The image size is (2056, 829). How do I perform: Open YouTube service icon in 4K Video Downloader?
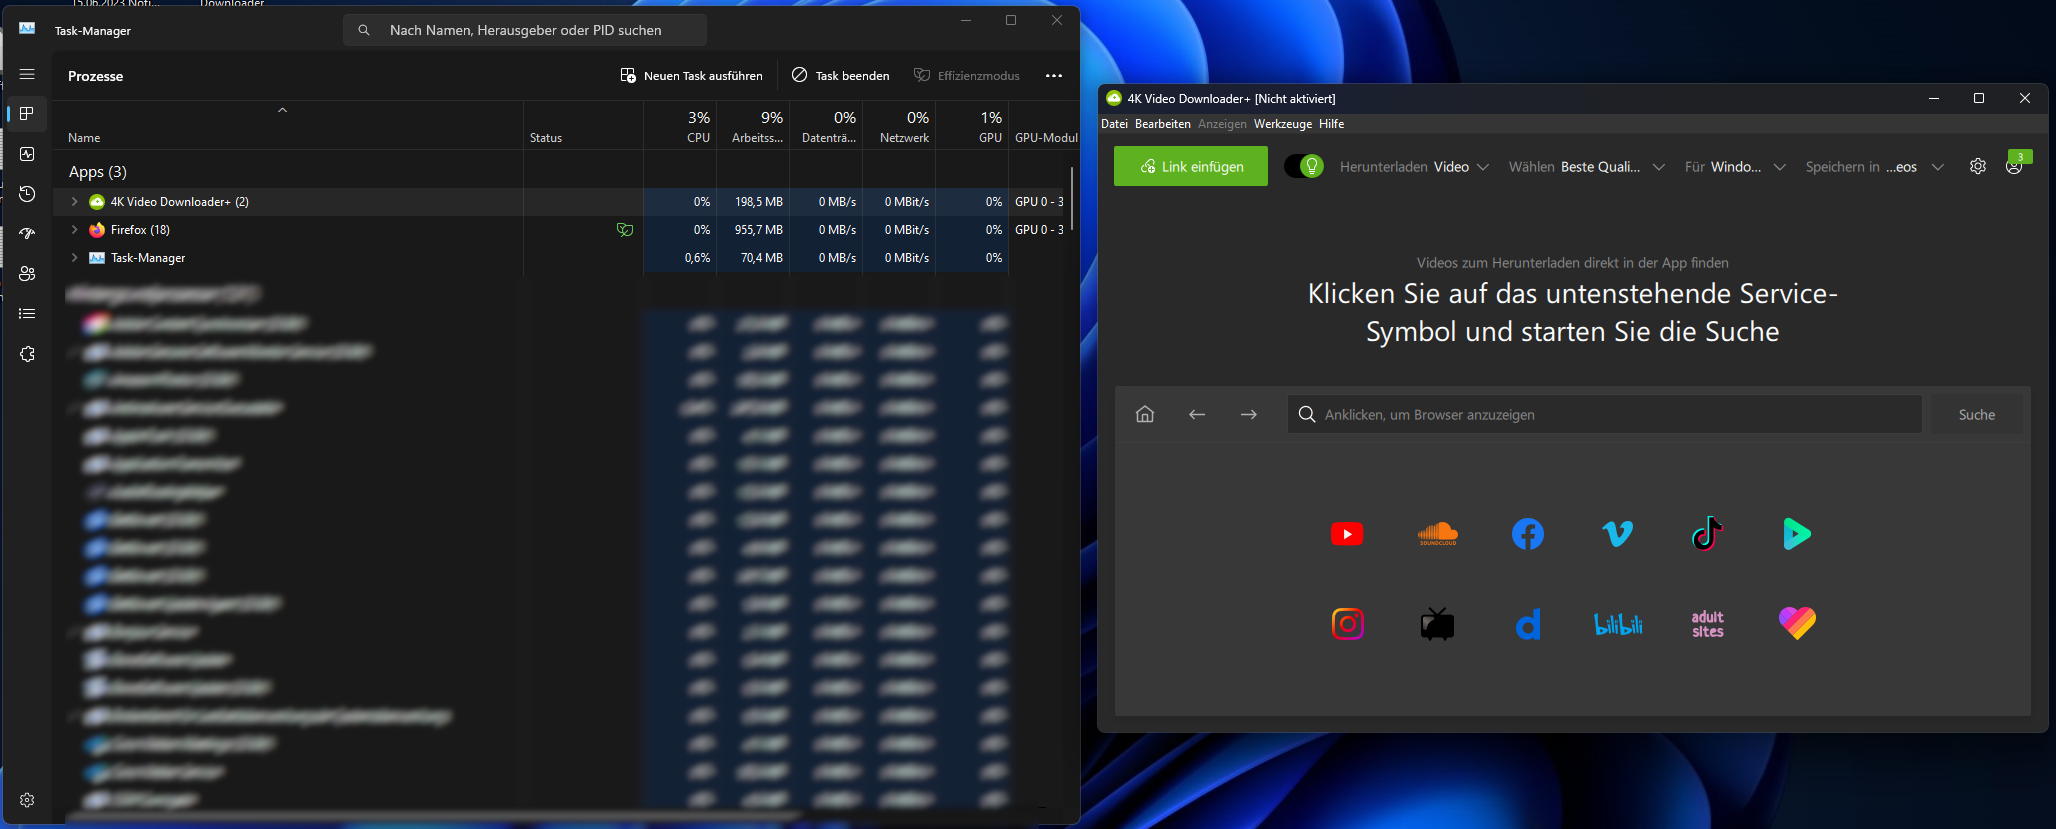[1347, 534]
